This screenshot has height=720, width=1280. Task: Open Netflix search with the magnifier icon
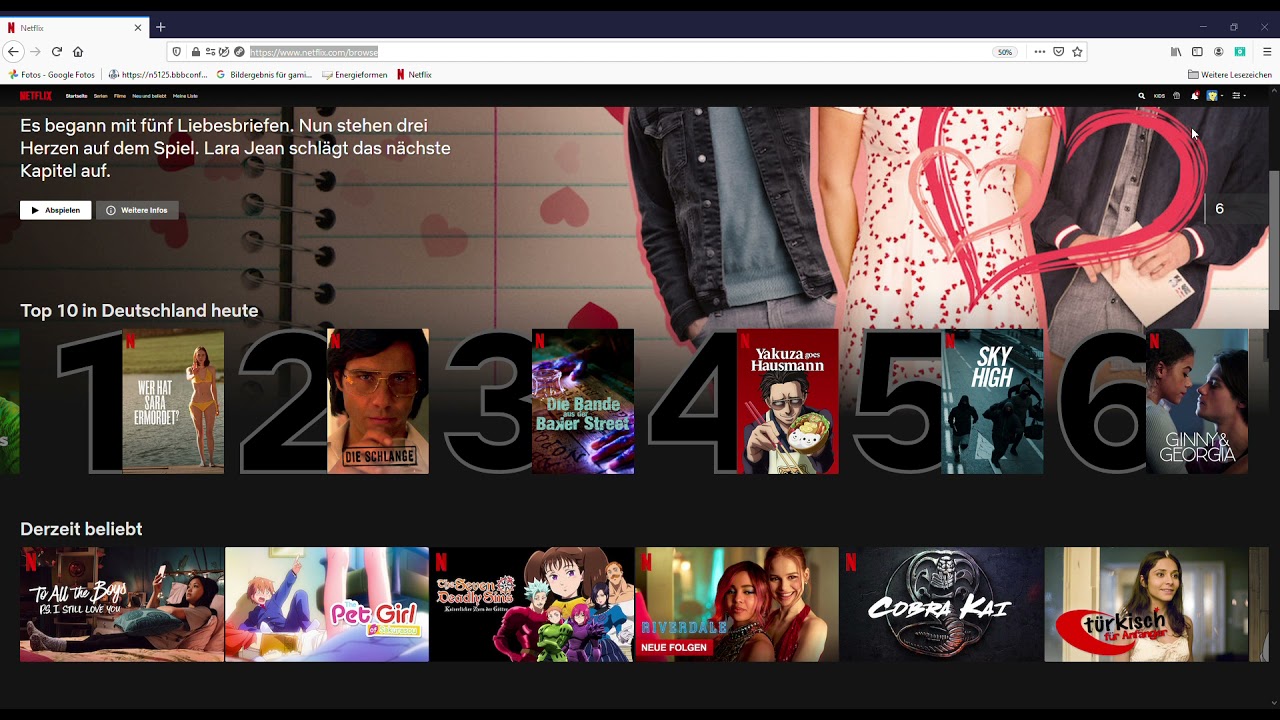tap(1141, 96)
